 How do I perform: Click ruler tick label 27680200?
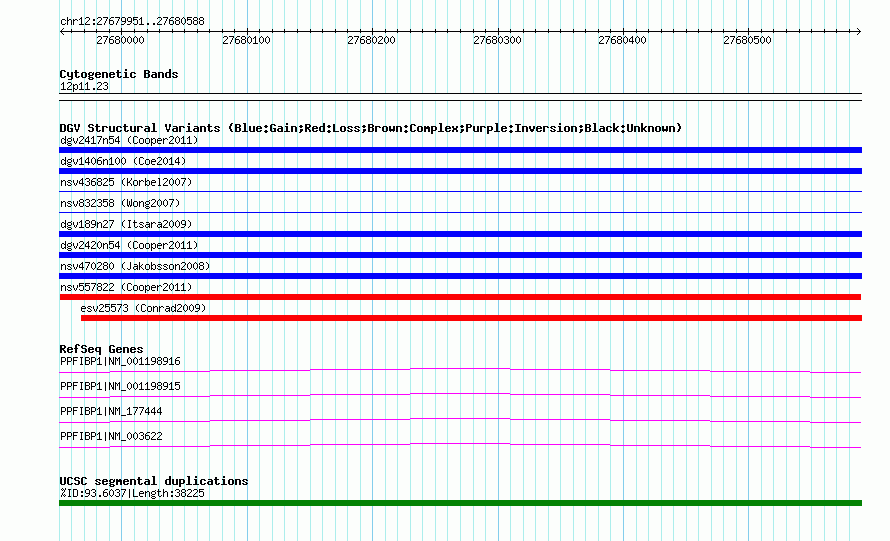point(371,40)
